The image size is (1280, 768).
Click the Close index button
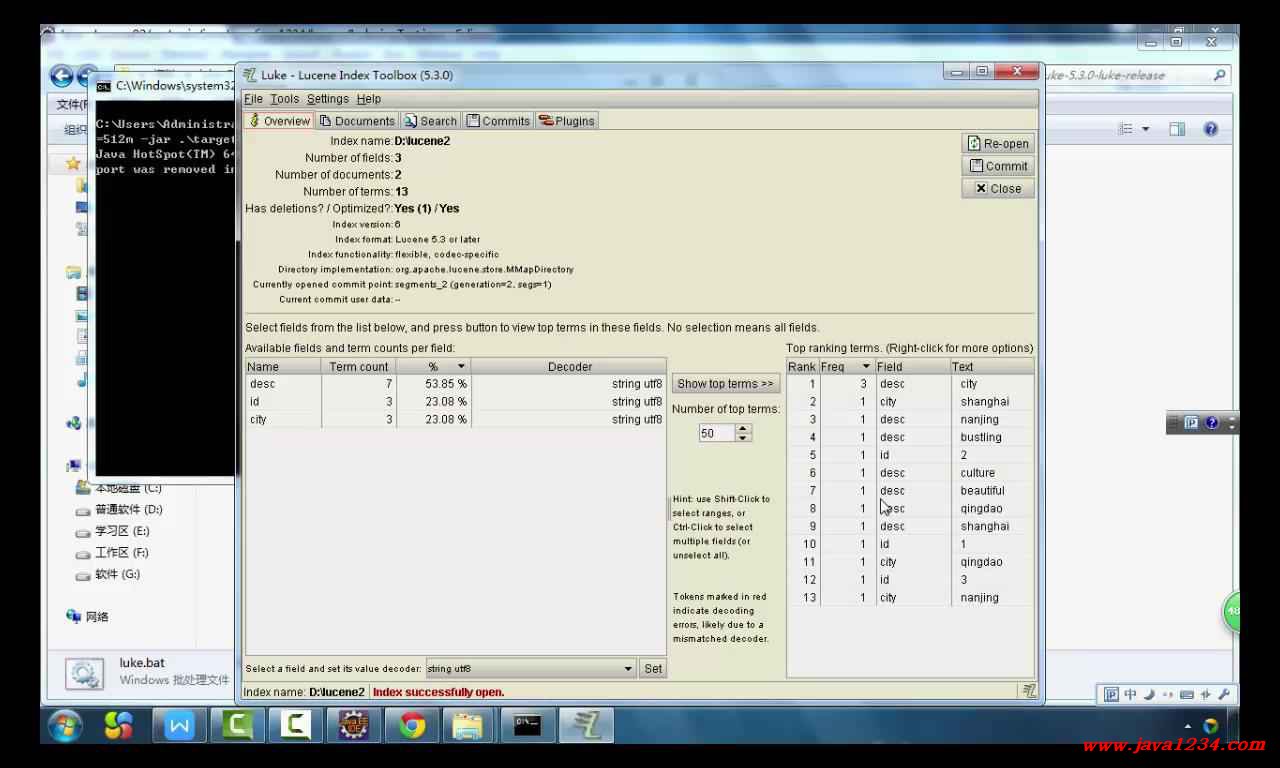(997, 188)
